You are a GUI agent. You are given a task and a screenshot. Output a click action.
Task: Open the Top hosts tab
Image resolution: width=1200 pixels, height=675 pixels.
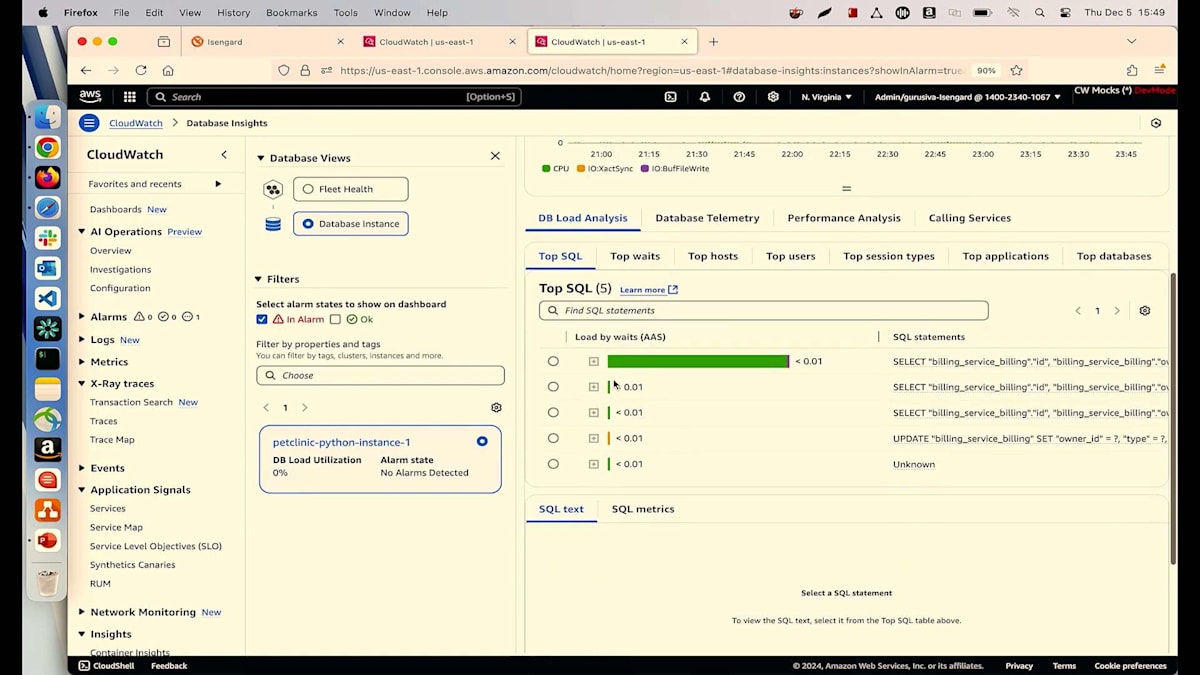click(x=713, y=256)
